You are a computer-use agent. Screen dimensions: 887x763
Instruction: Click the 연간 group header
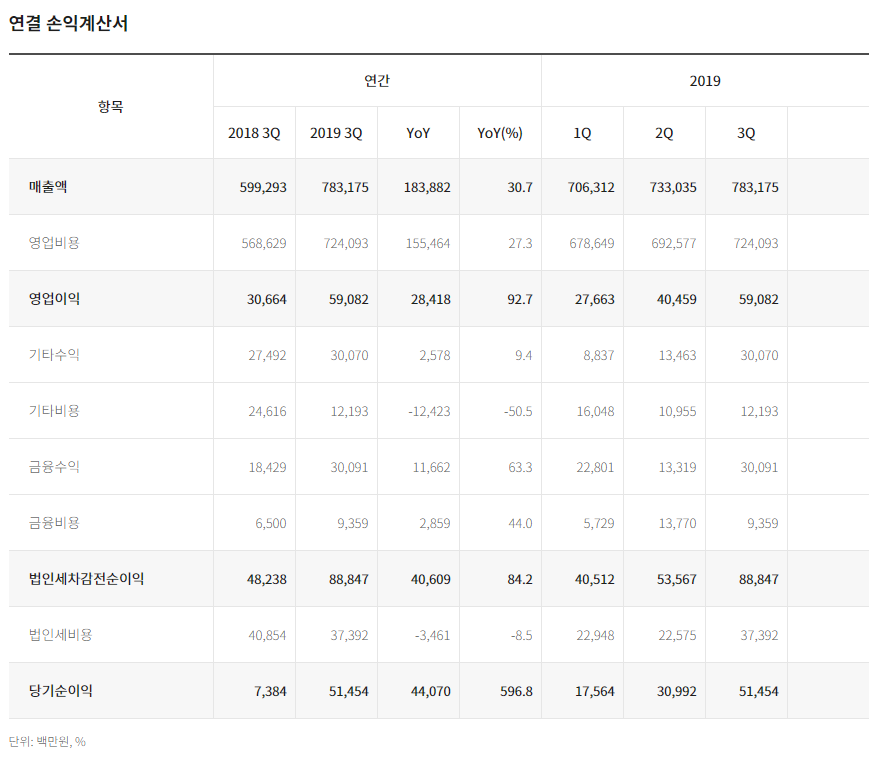(x=377, y=81)
